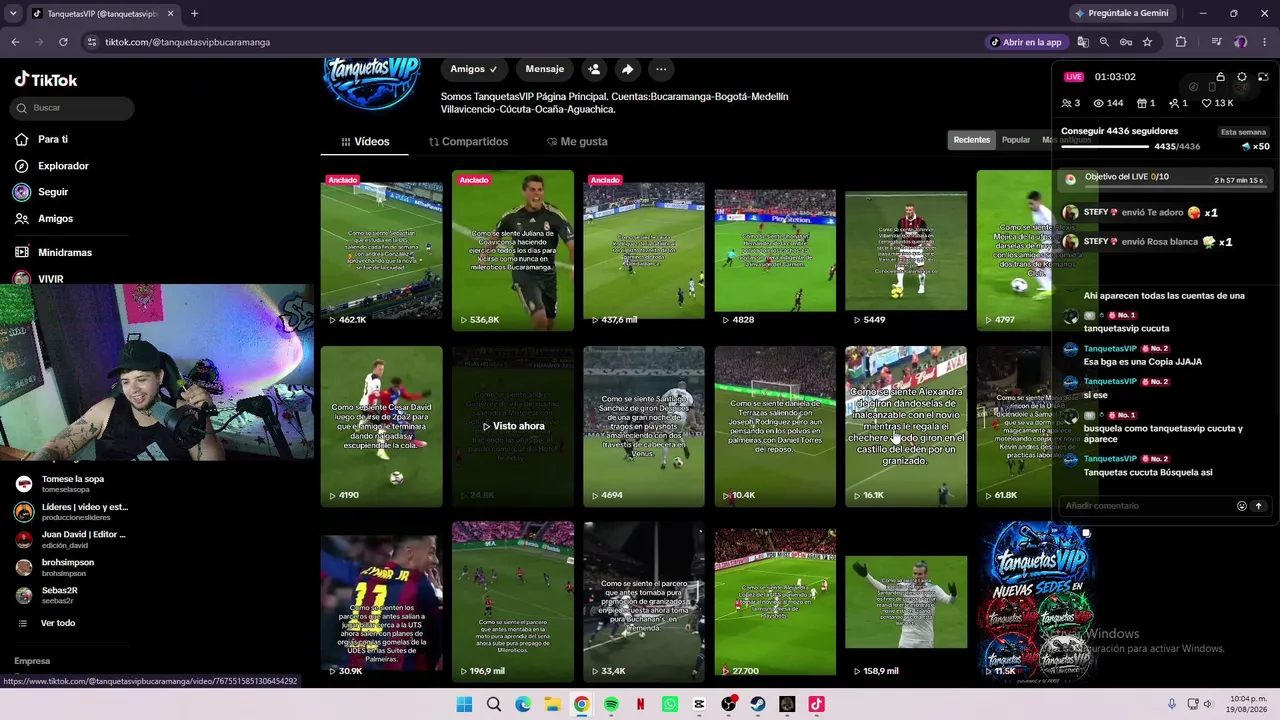The image size is (1280, 720).
Task: Click Pregúntale a Gemini button
Action: (x=1121, y=13)
